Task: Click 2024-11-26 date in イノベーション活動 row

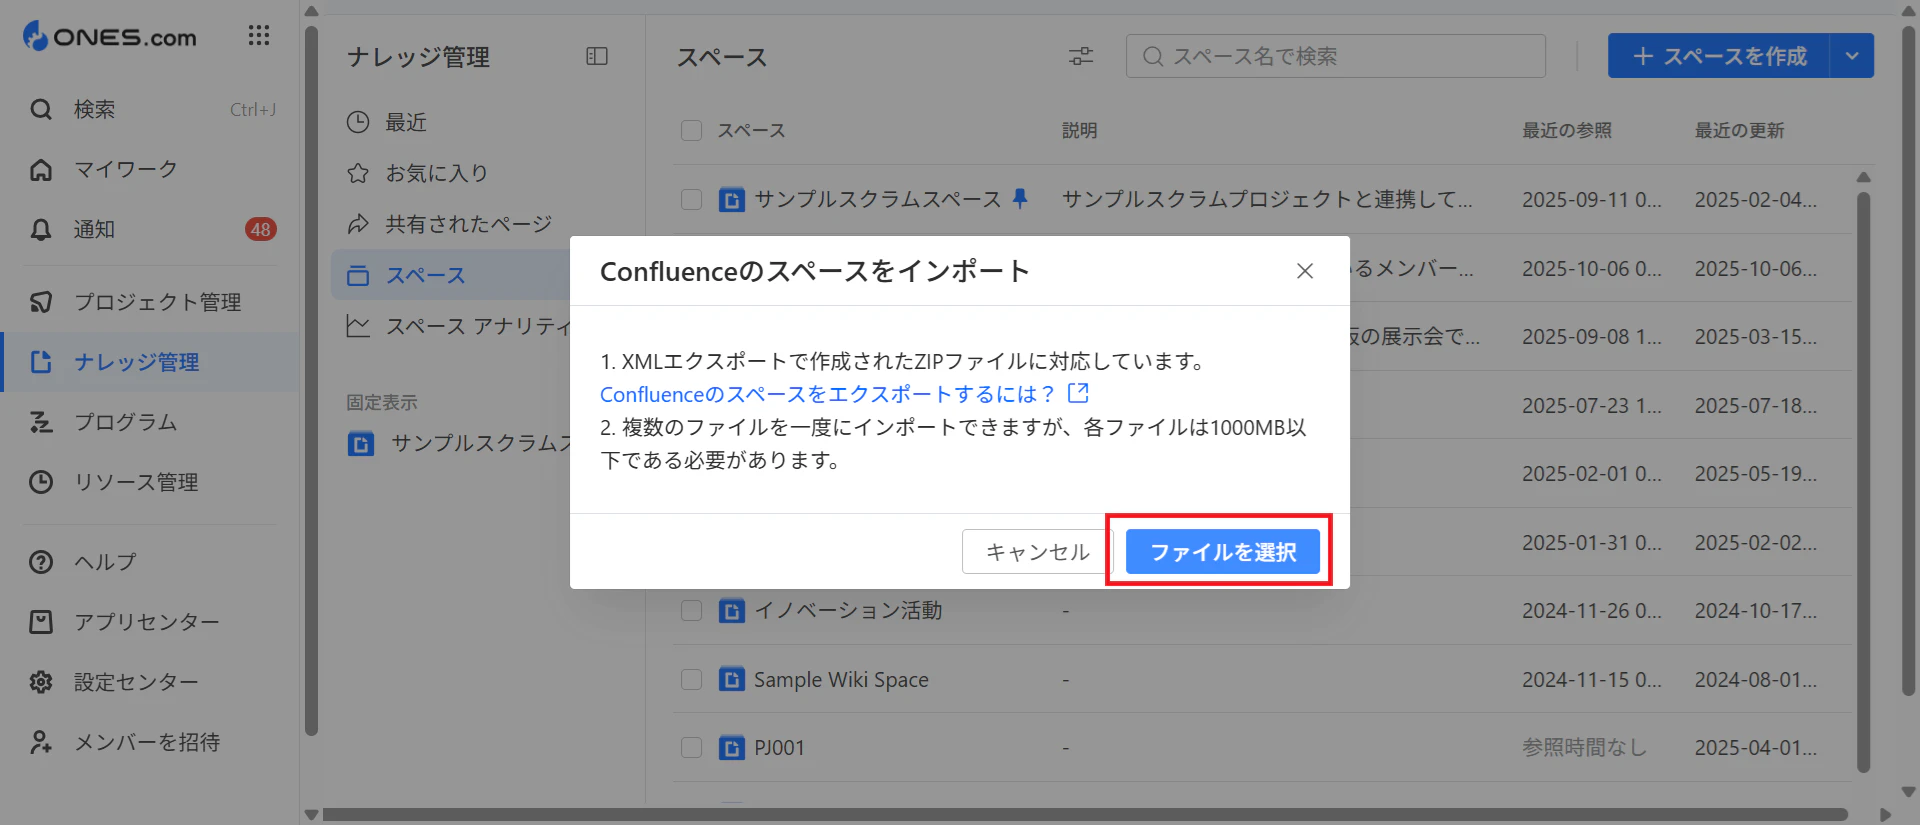Action: [1592, 610]
